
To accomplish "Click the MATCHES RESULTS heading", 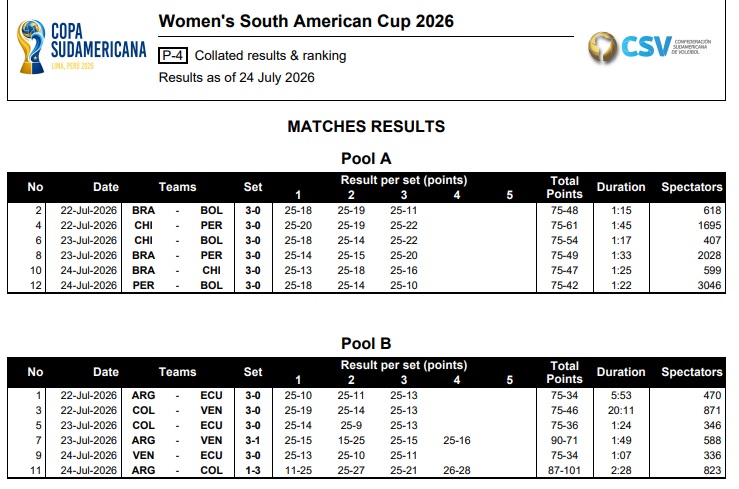I will tap(366, 126).
